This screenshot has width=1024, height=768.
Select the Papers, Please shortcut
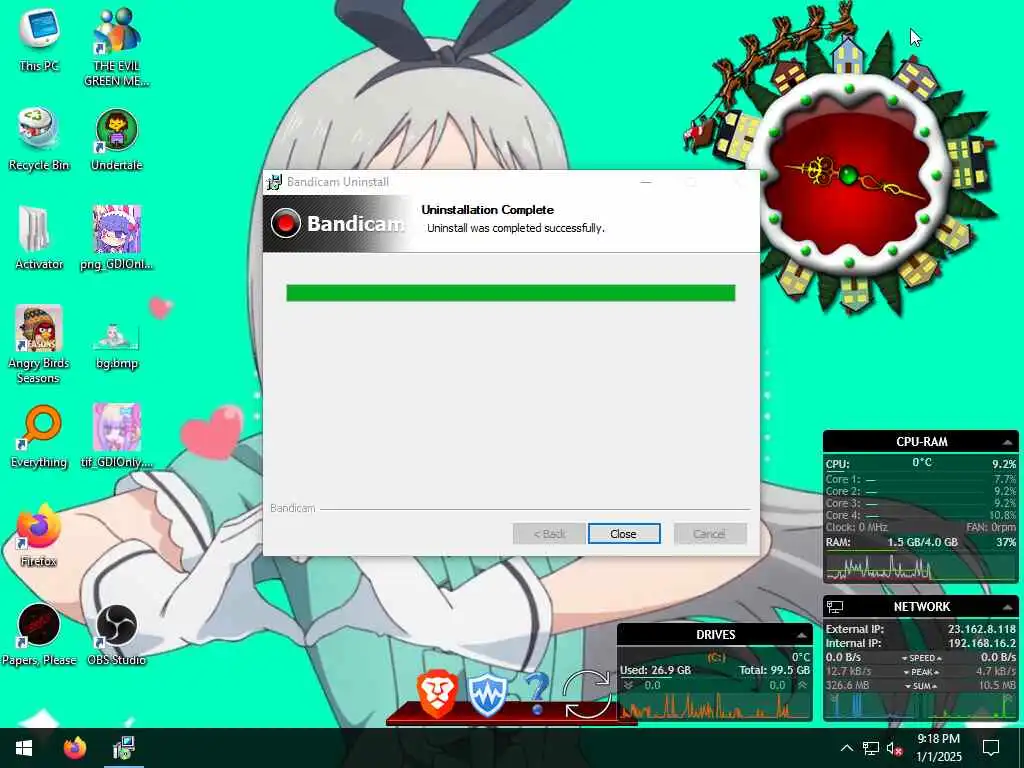39,635
